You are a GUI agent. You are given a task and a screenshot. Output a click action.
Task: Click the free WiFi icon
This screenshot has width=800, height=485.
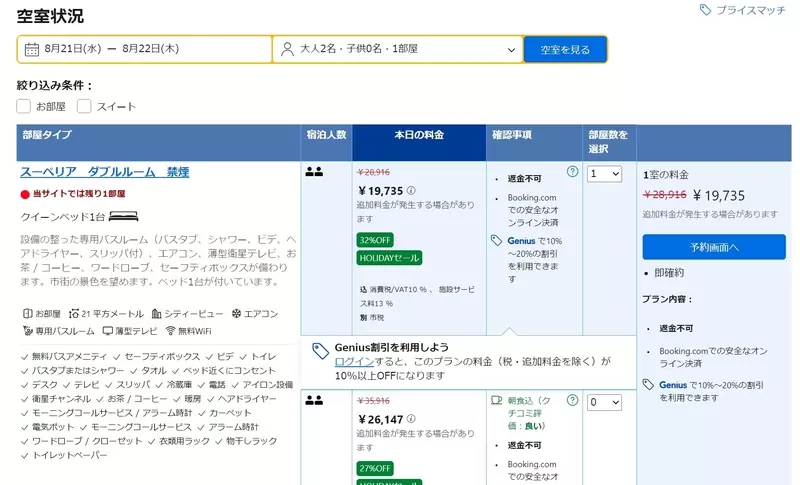point(170,331)
